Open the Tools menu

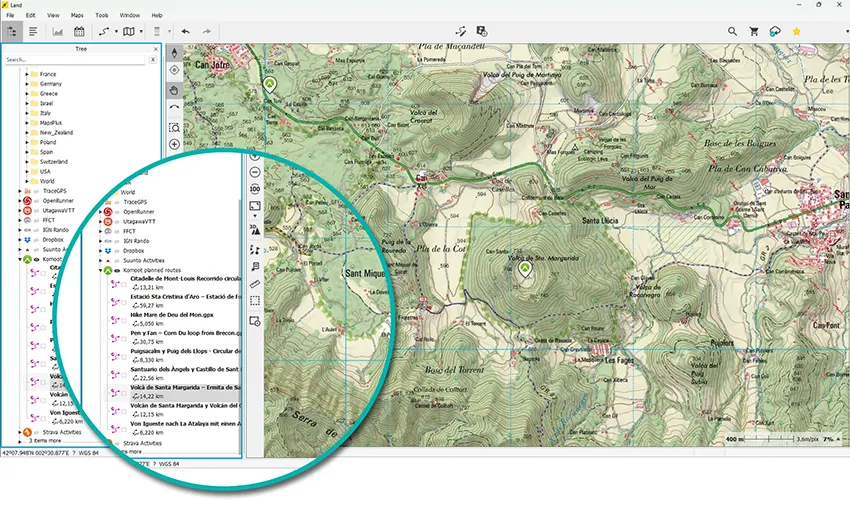[103, 16]
